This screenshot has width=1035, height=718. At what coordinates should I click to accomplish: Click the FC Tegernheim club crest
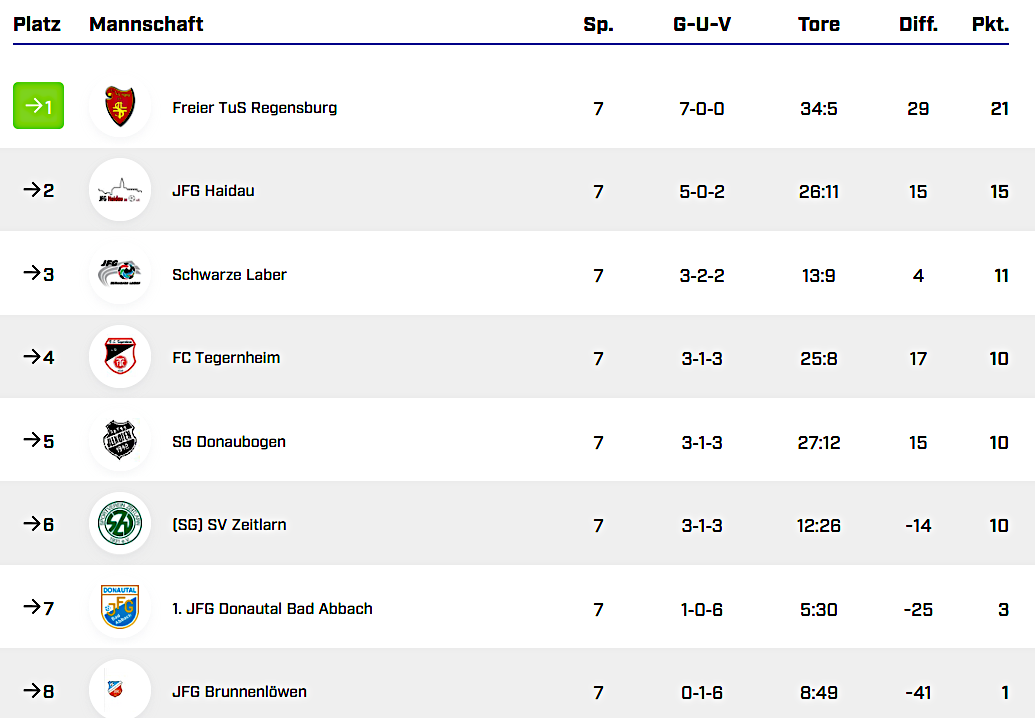pos(120,357)
